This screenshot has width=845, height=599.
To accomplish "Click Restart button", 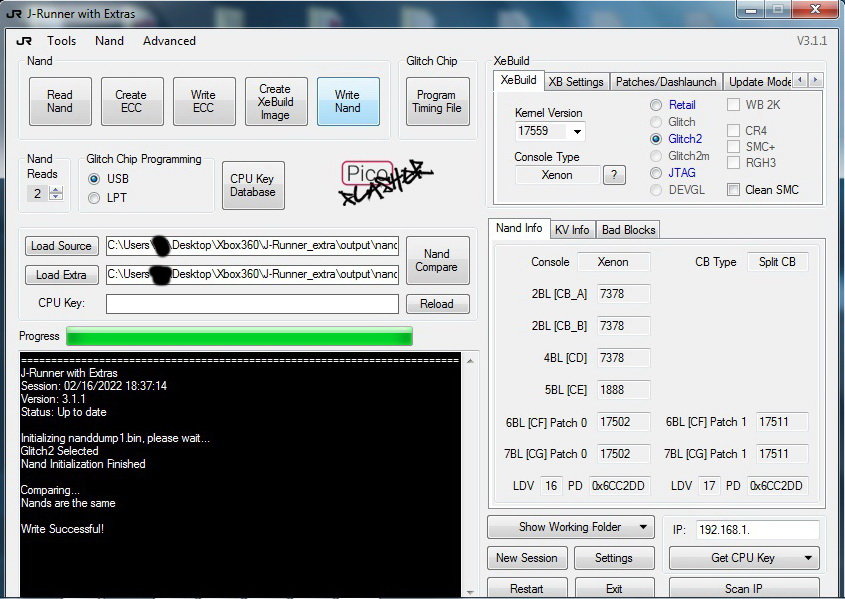I will point(527,588).
